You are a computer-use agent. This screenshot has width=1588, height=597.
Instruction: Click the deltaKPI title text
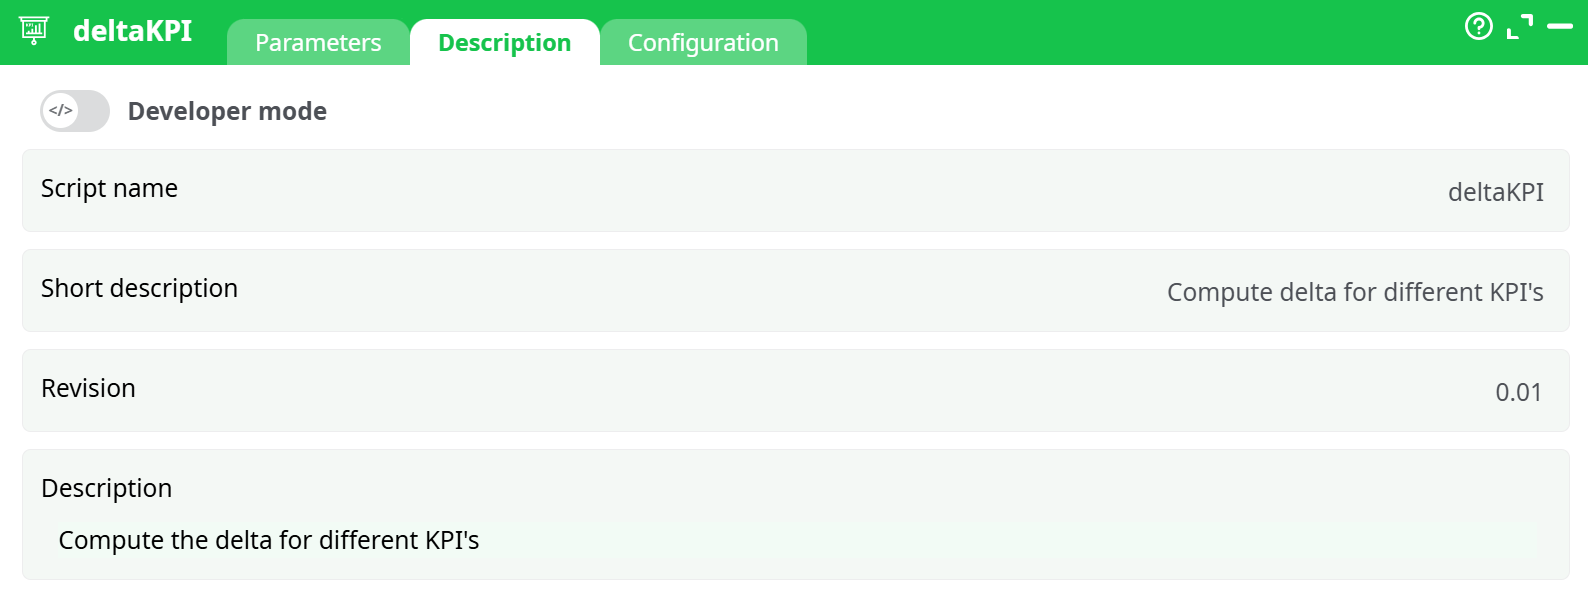[x=133, y=30]
